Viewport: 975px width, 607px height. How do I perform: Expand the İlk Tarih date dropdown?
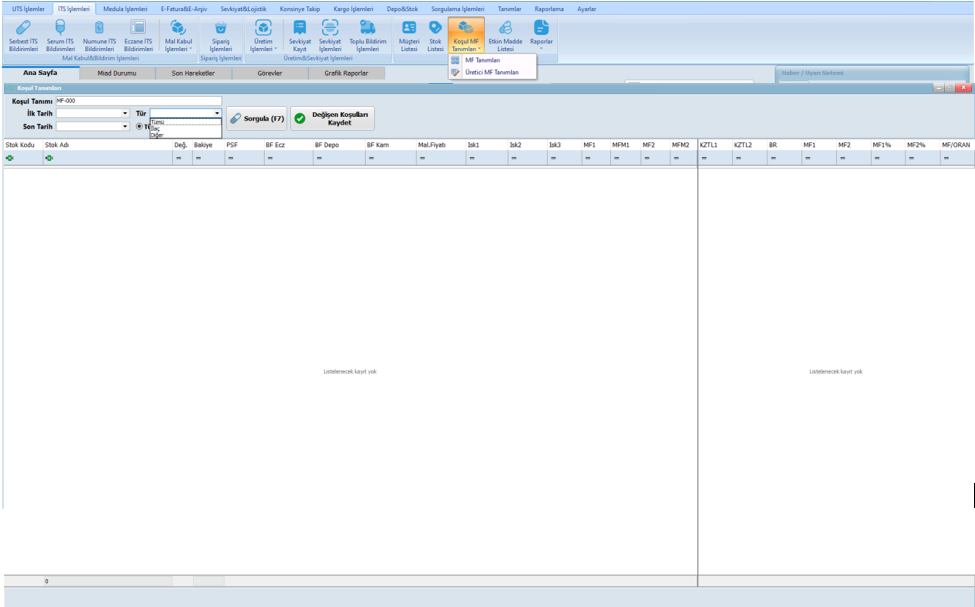(125, 114)
